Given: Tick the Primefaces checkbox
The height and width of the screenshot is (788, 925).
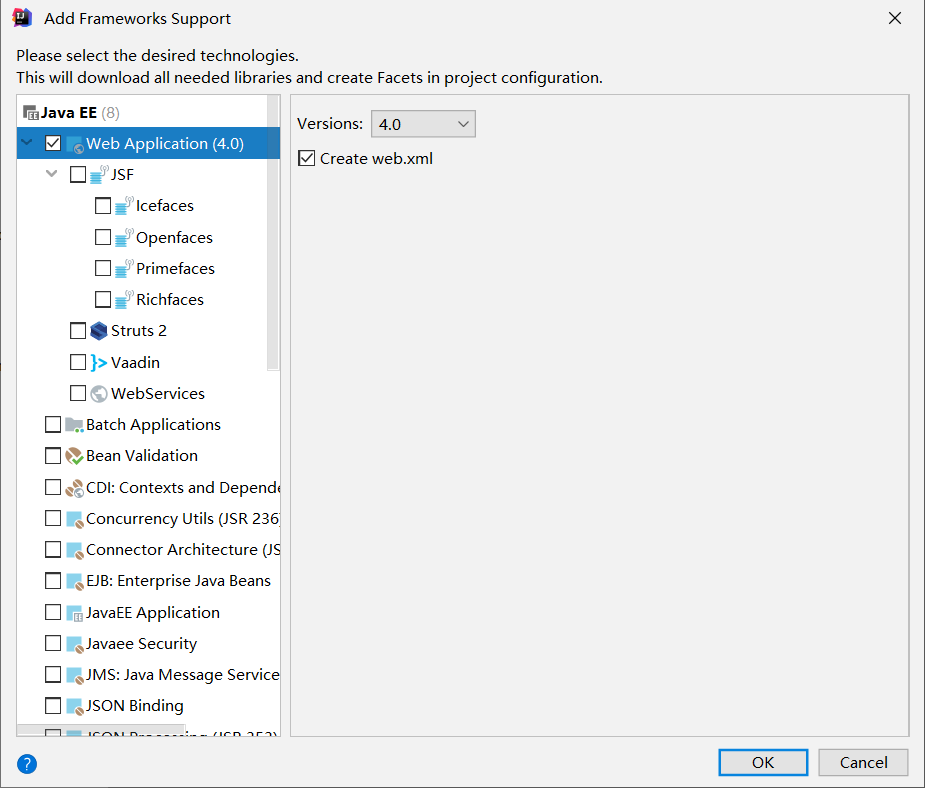Looking at the screenshot, I should click(103, 268).
